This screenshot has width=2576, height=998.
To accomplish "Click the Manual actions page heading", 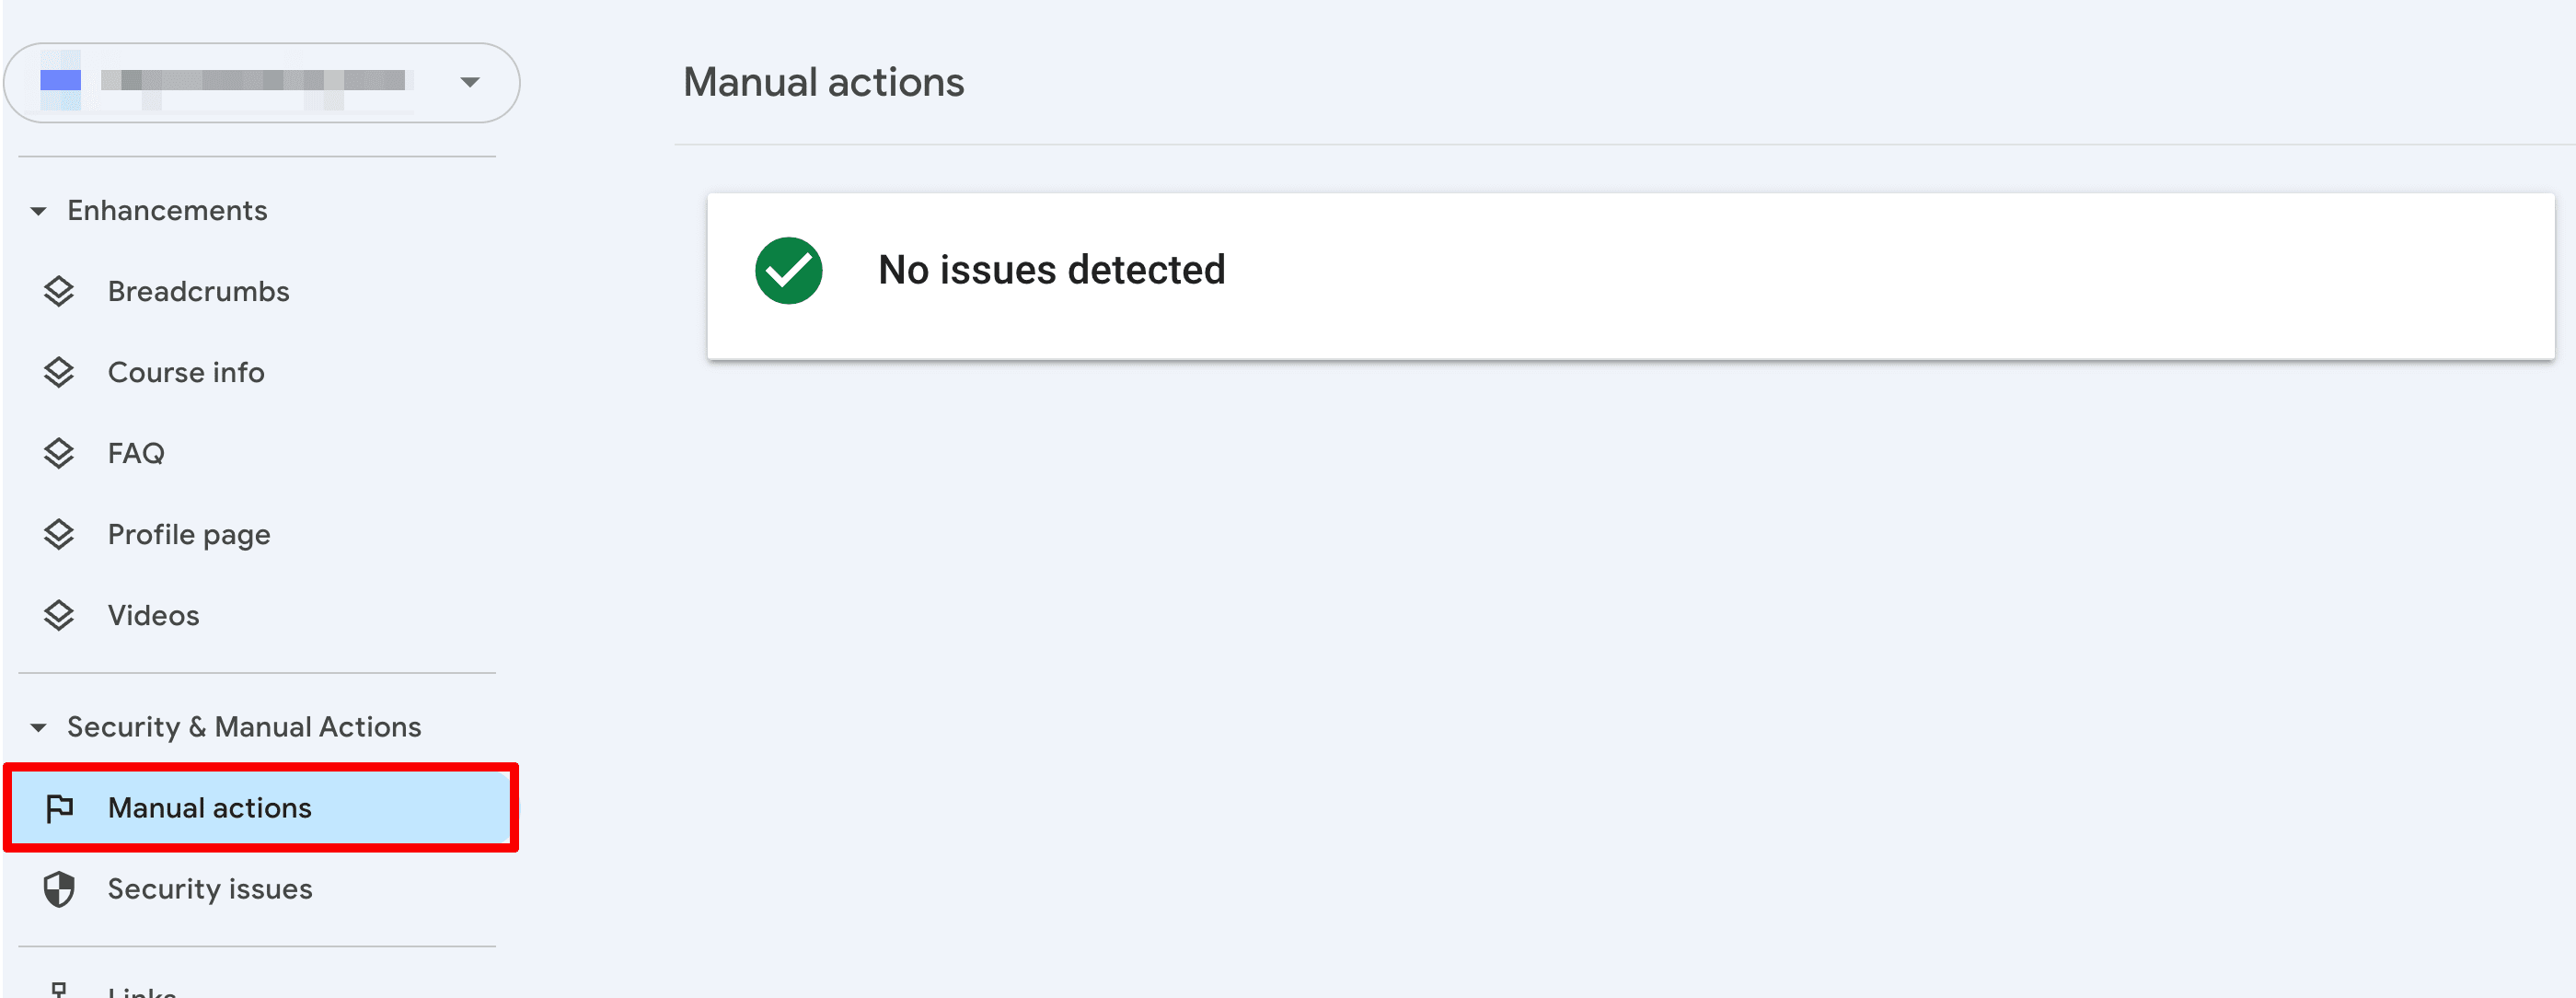I will [x=823, y=82].
